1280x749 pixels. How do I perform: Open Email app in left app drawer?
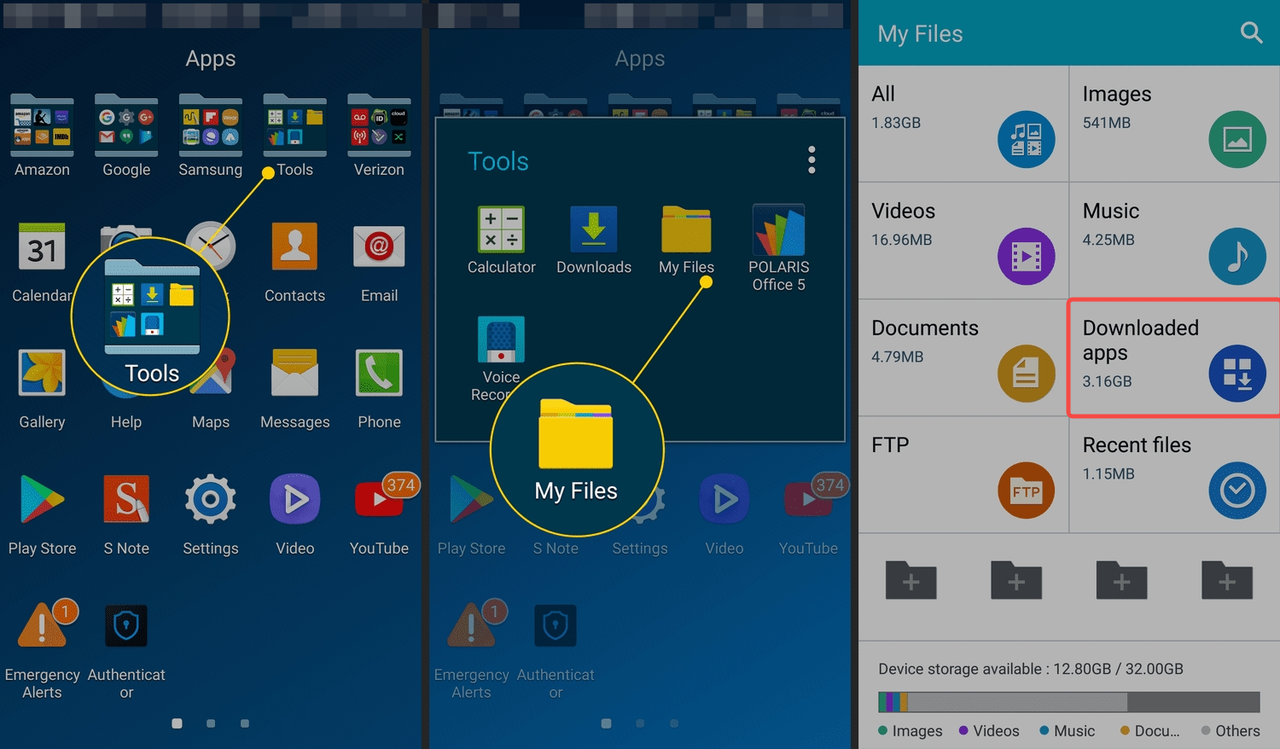(379, 262)
